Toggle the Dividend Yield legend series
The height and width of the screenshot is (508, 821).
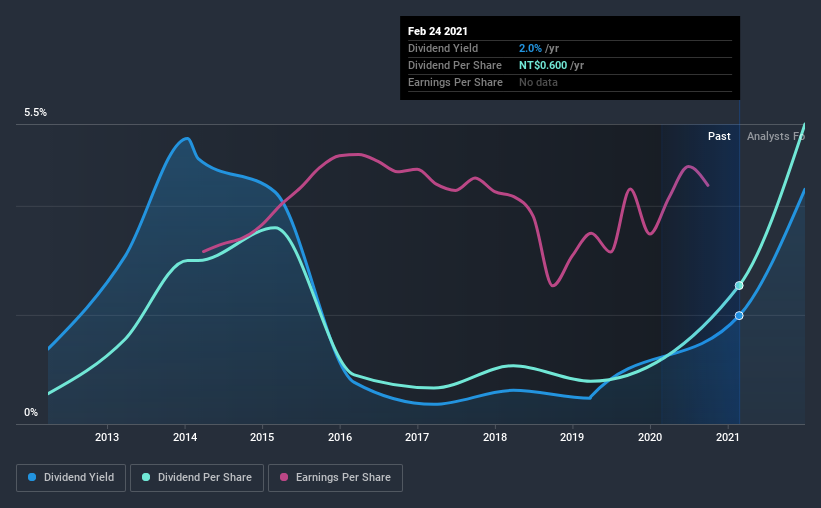point(71,478)
